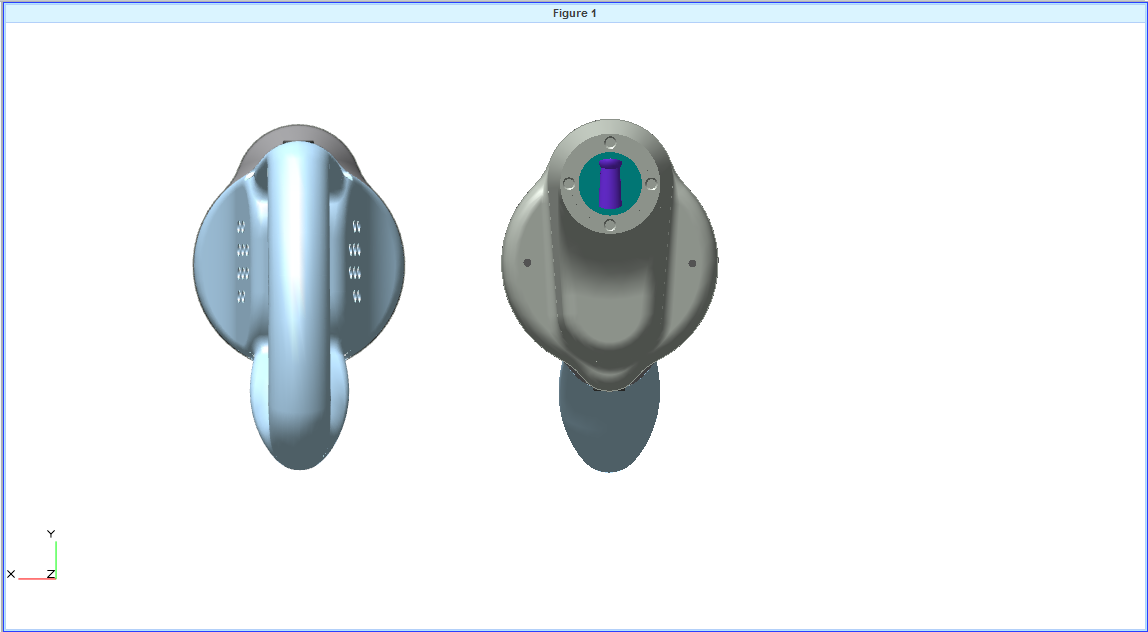Screen dimensions: 1148x632
Task: Click the bottom bolt hole on right model's flange
Action: point(610,225)
